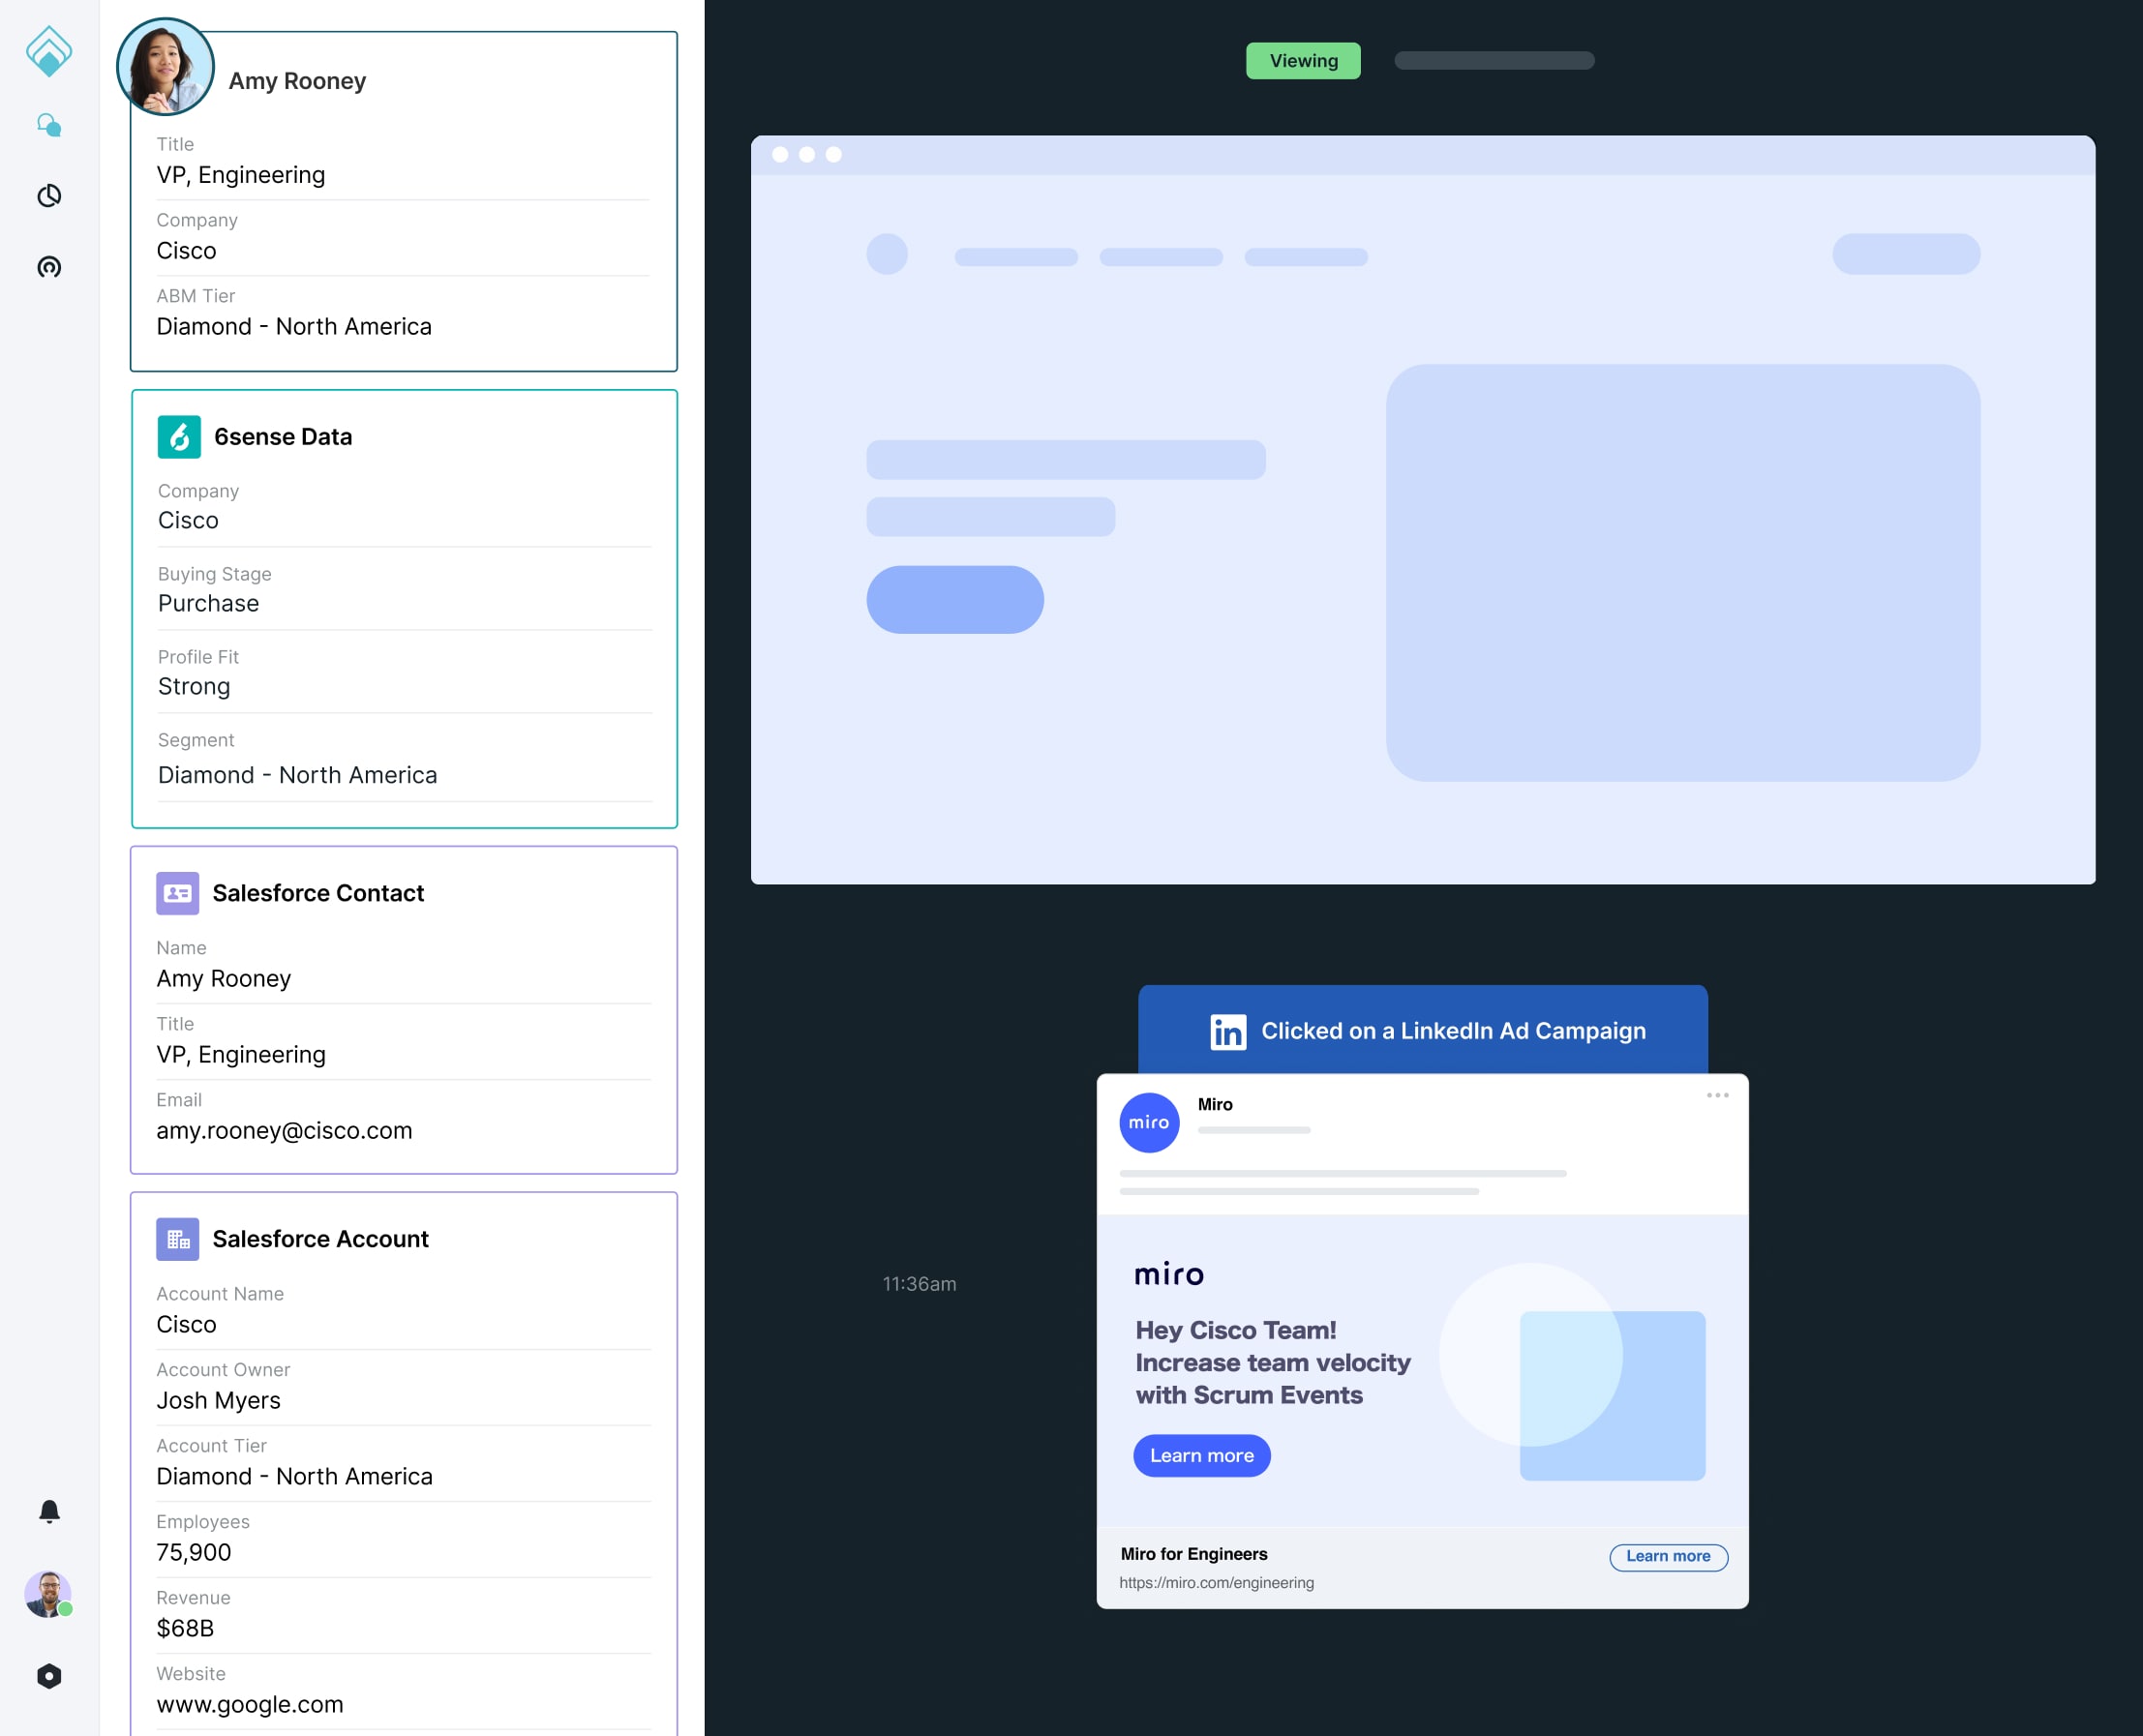Click the Learn more button on Miro ad
Viewport: 2143px width, 1736px height.
pos(1202,1456)
